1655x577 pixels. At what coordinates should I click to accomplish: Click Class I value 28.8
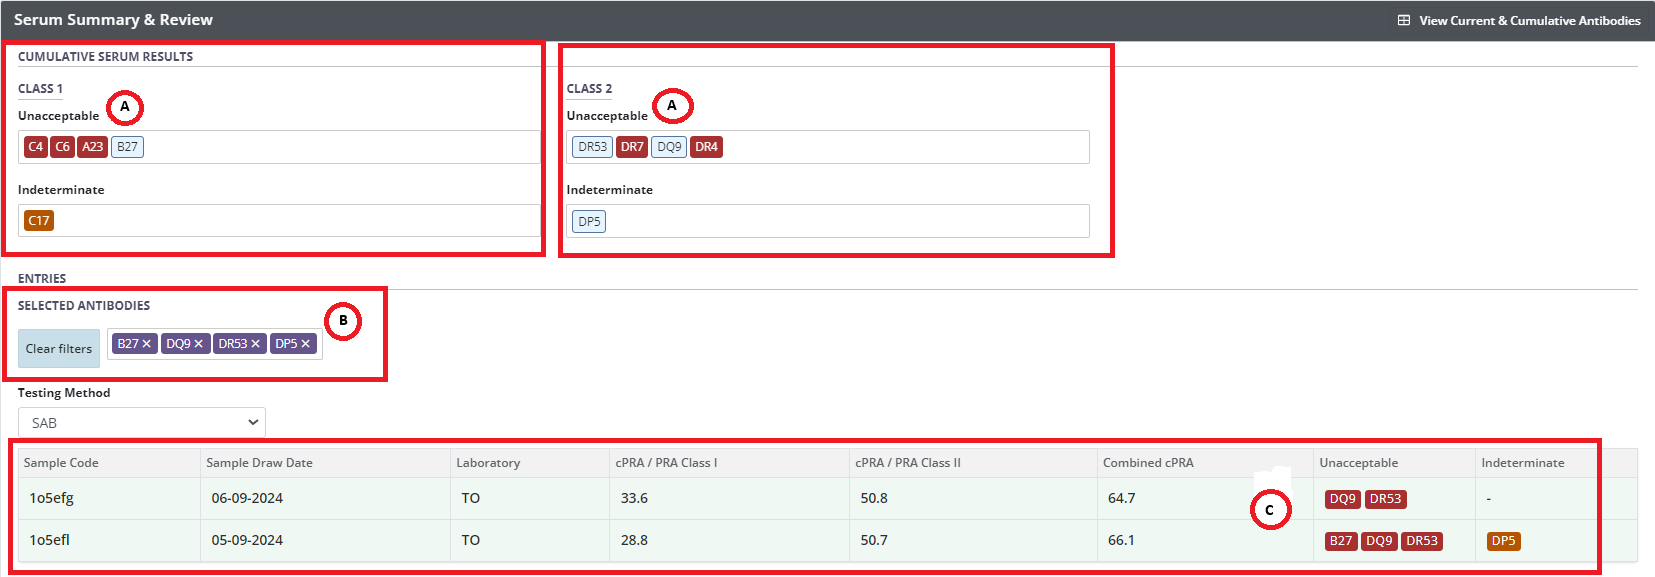coord(634,540)
